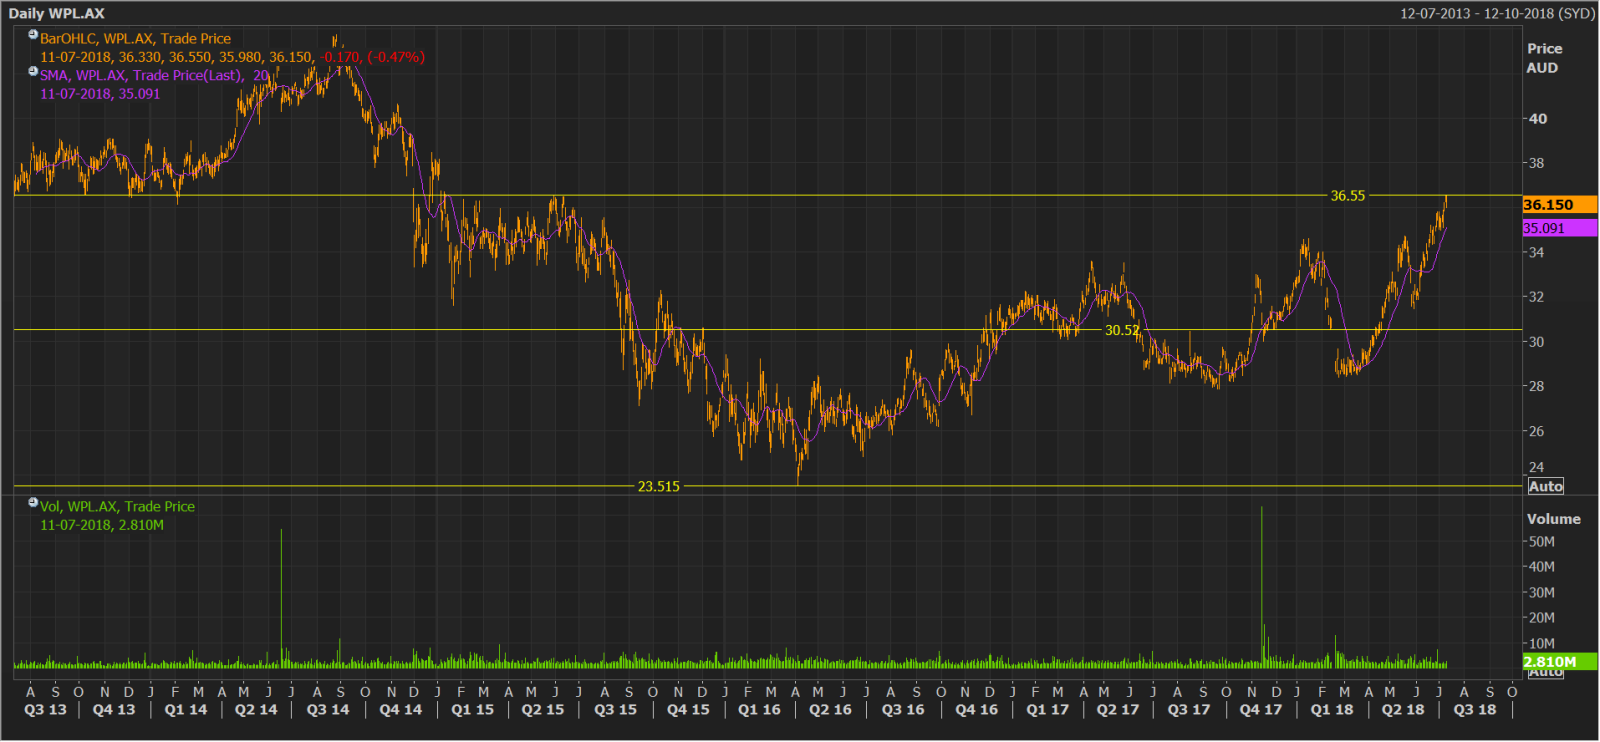Viewport: 1600px width, 742px height.
Task: Click the Price AUD axis heading
Action: point(1544,58)
